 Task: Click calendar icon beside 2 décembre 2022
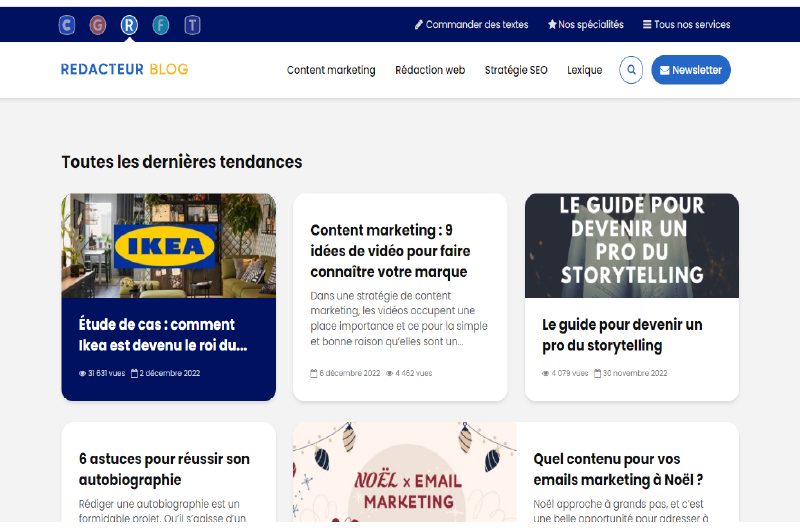pyautogui.click(x=134, y=373)
